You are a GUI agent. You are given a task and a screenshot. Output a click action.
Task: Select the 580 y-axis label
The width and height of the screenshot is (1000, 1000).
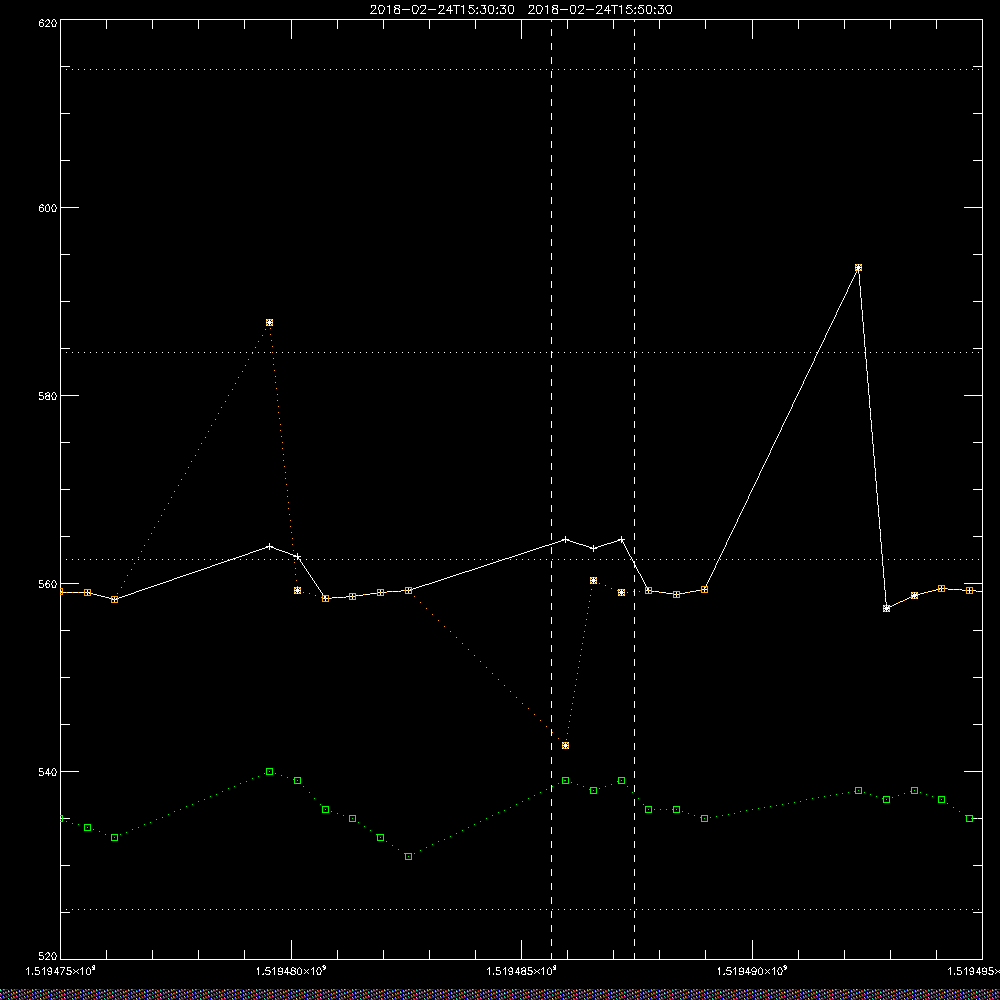49,395
